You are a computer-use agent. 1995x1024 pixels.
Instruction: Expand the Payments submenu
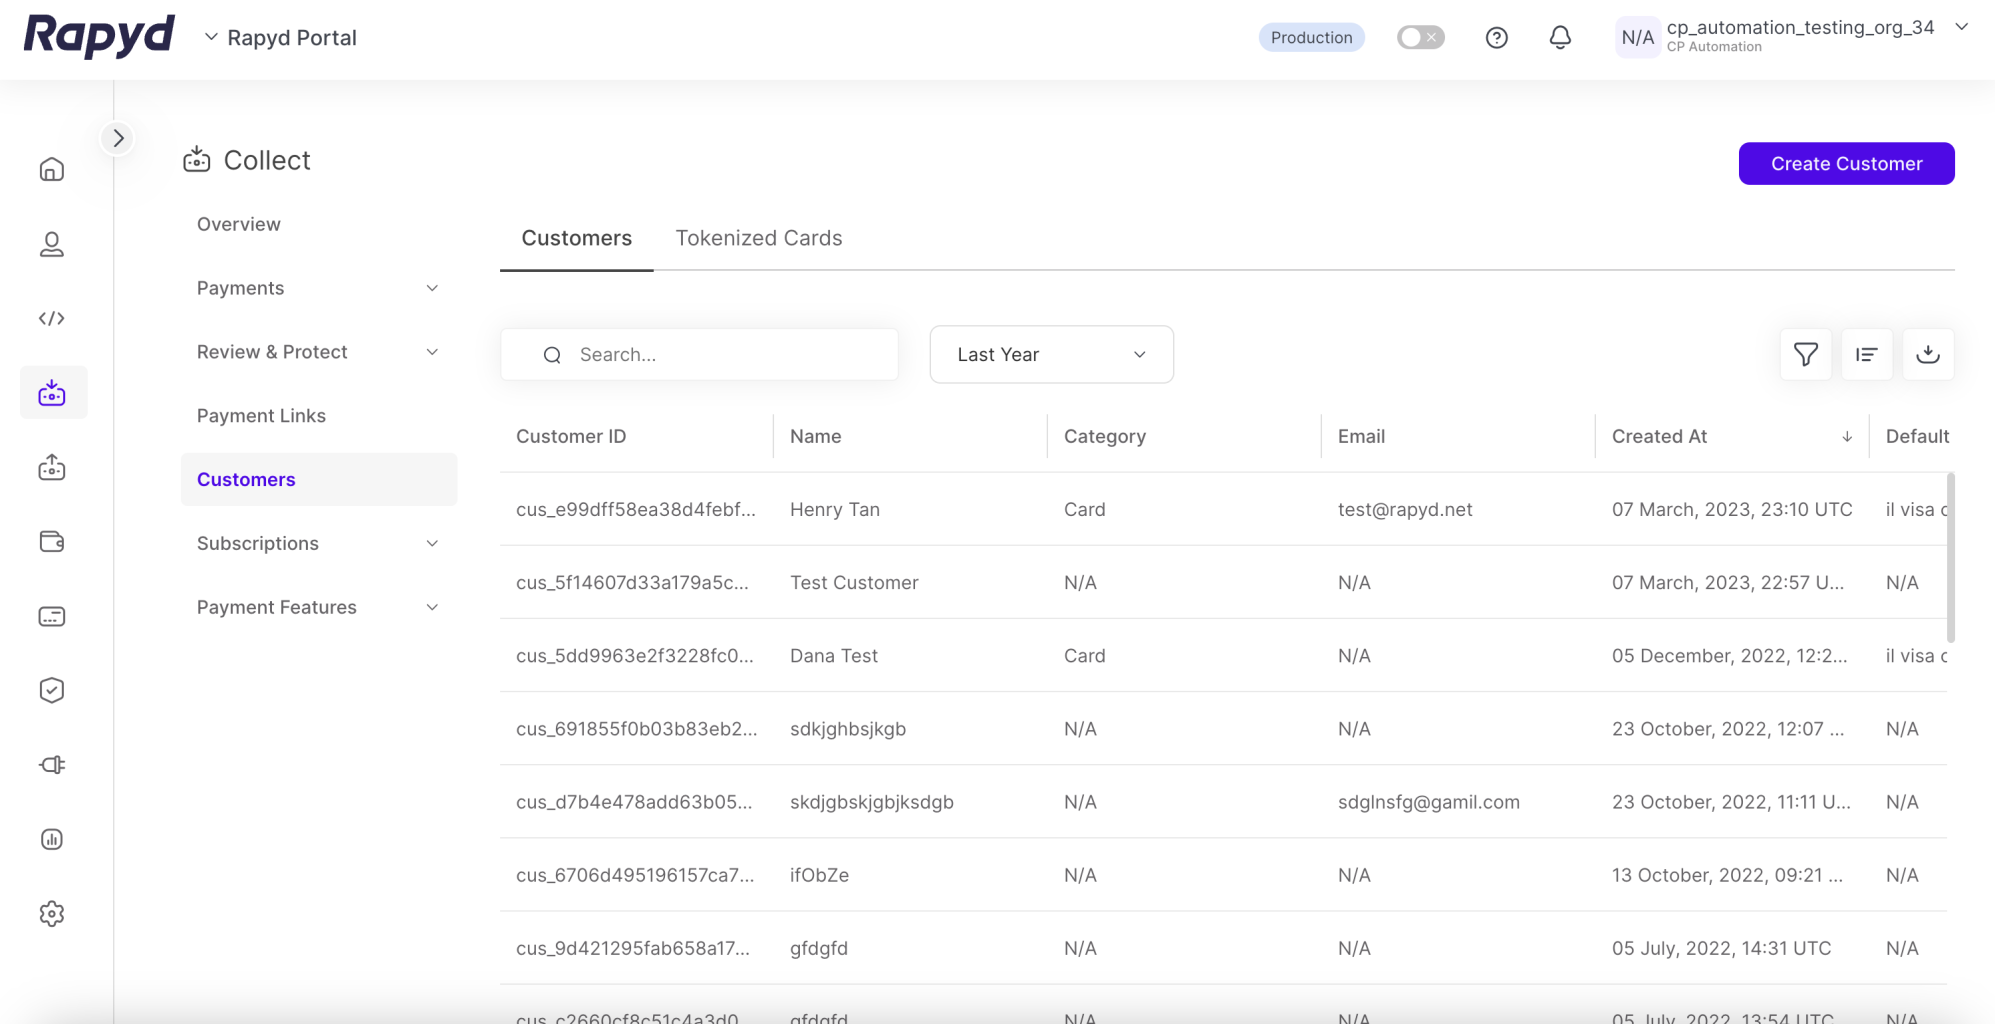coord(432,289)
